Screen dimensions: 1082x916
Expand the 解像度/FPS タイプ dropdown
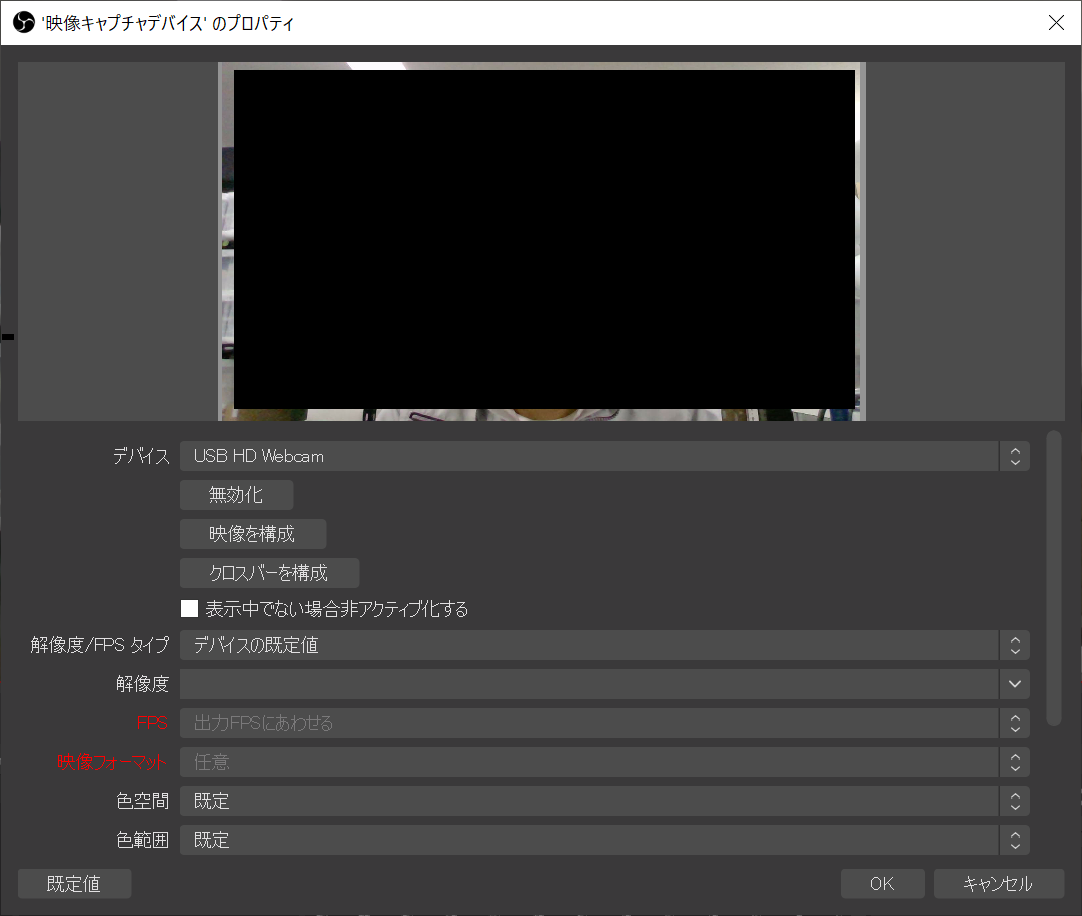pyautogui.click(x=590, y=645)
